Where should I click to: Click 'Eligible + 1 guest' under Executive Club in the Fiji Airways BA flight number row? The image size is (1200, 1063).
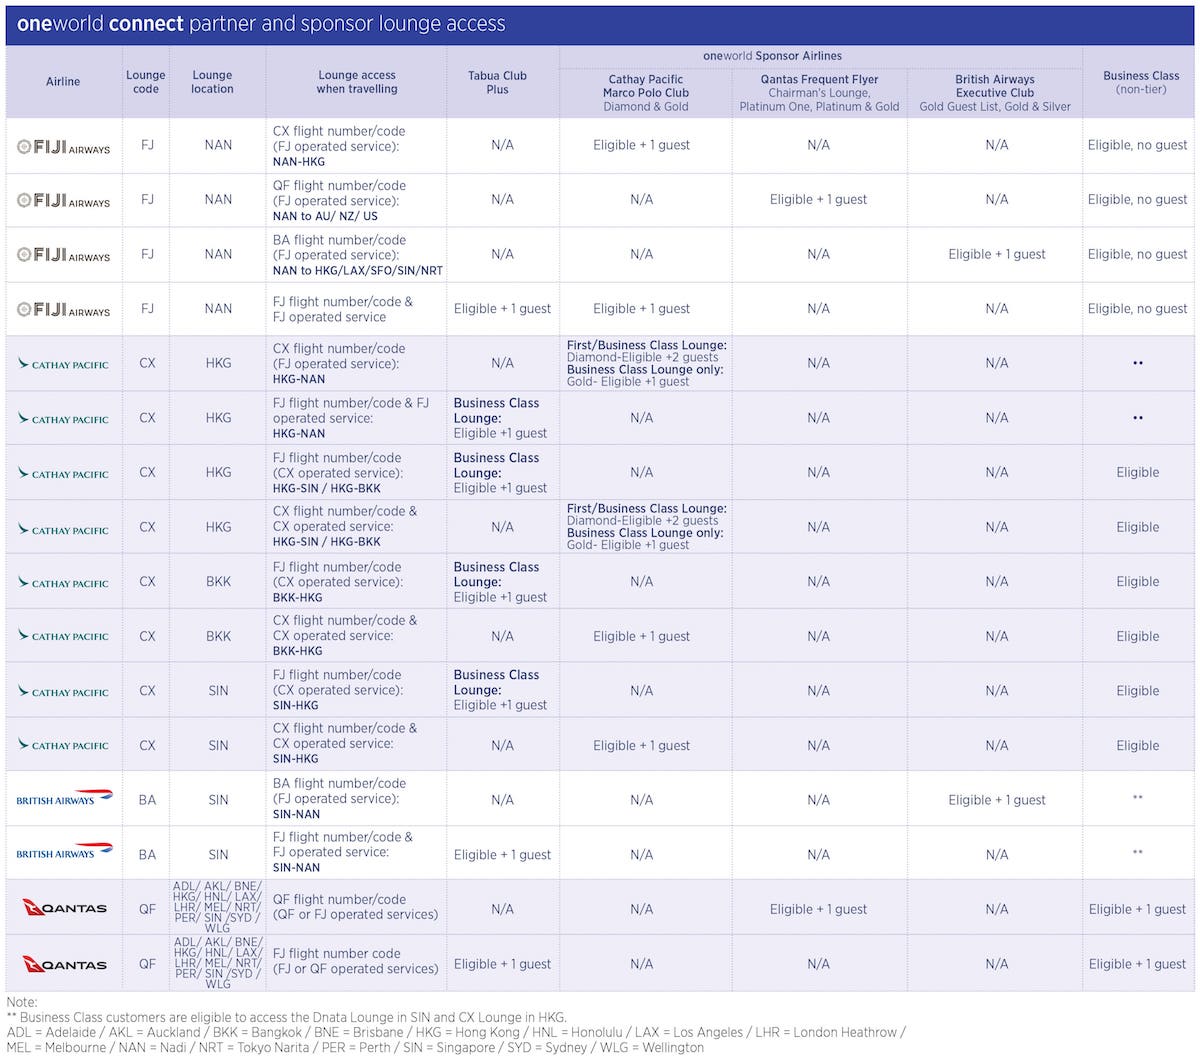[x=997, y=254]
